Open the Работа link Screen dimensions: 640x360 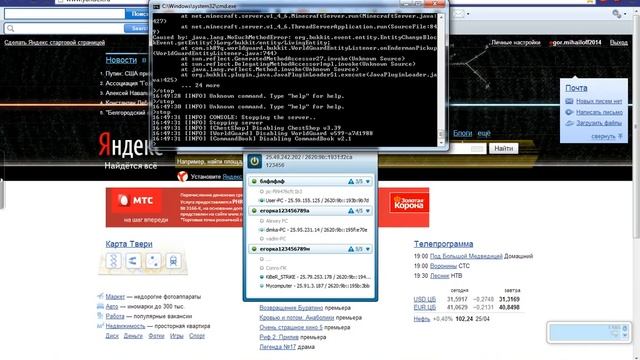click(115, 316)
